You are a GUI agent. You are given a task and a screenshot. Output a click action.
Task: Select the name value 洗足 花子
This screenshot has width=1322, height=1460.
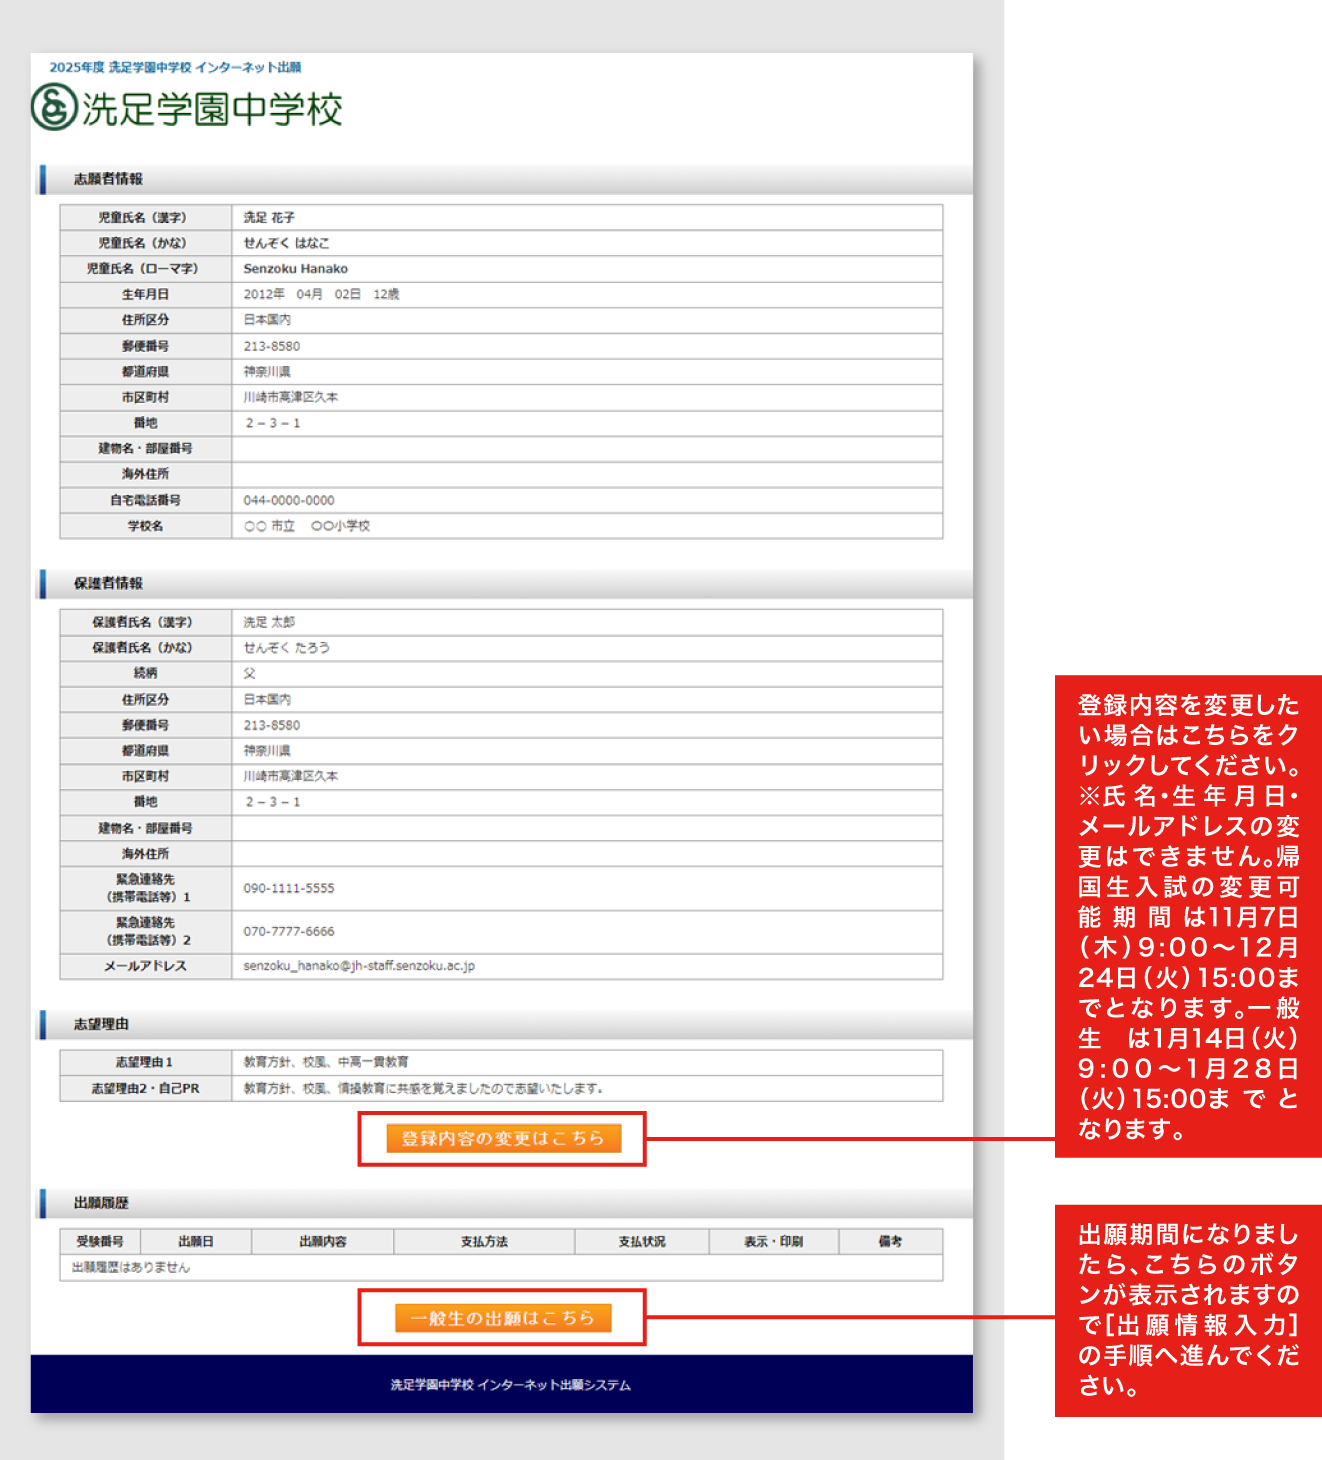pyautogui.click(x=269, y=217)
